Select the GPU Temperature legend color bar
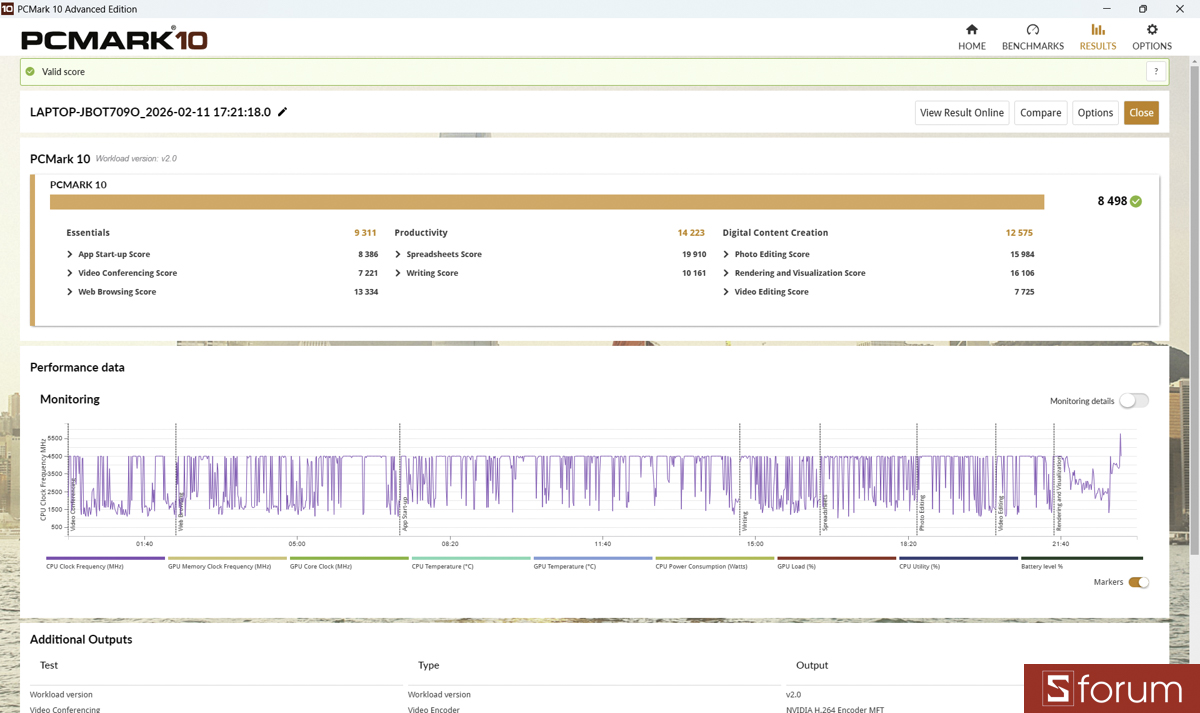Image resolution: width=1200 pixels, height=713 pixels. click(592, 558)
